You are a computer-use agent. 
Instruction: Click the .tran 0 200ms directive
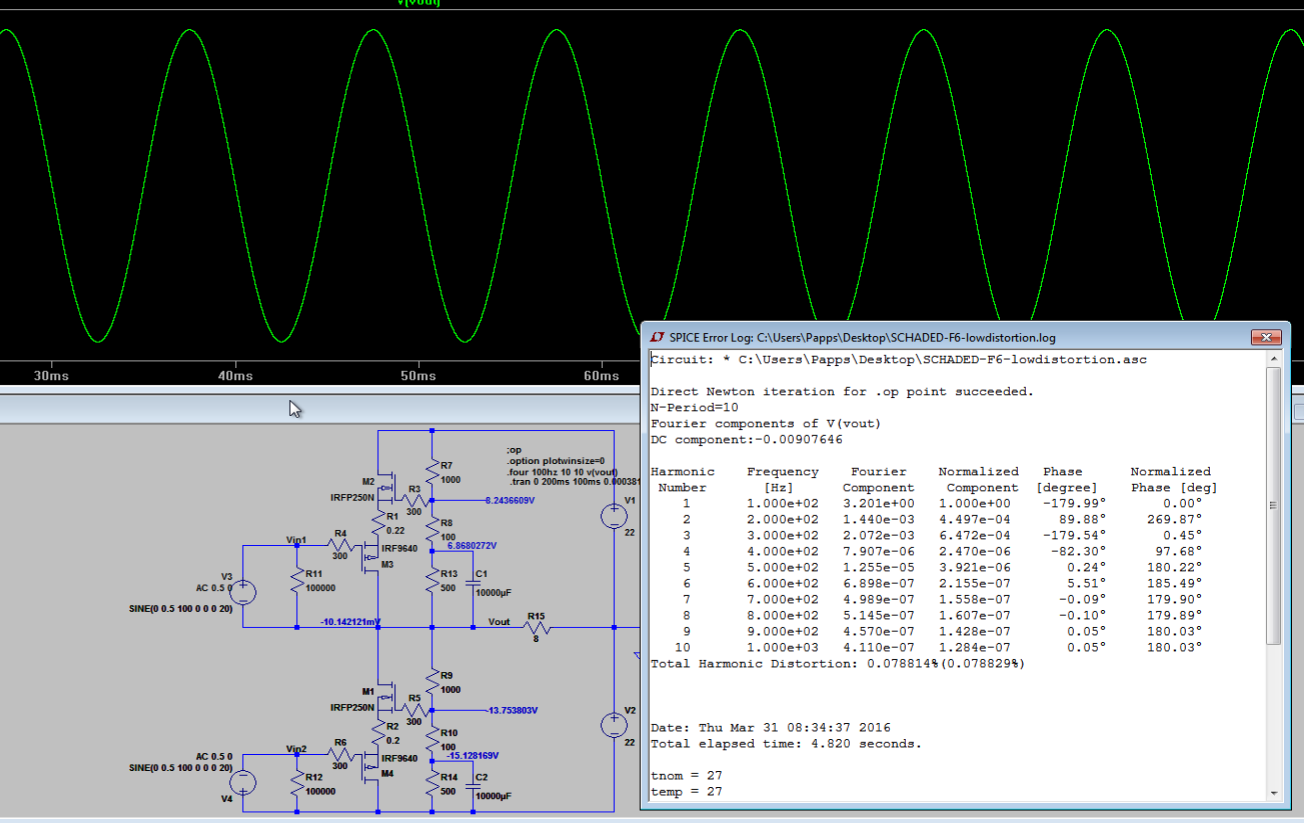pyautogui.click(x=574, y=483)
